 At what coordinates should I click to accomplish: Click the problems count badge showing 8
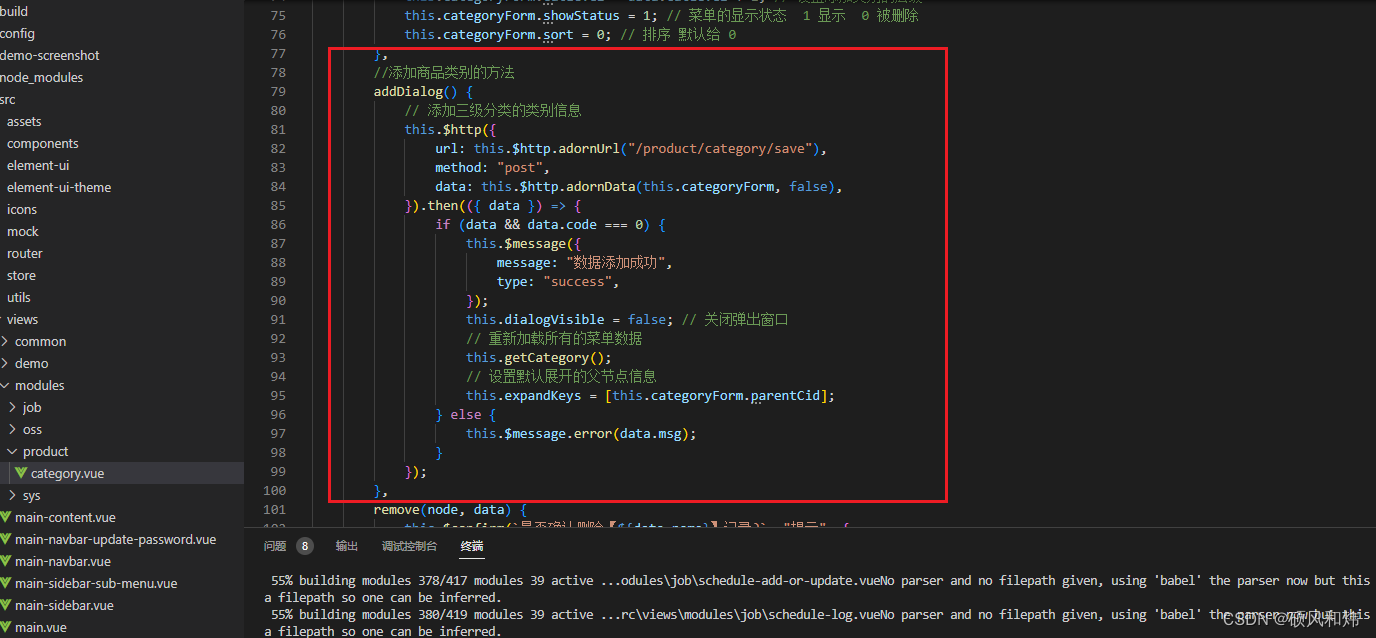(x=304, y=546)
